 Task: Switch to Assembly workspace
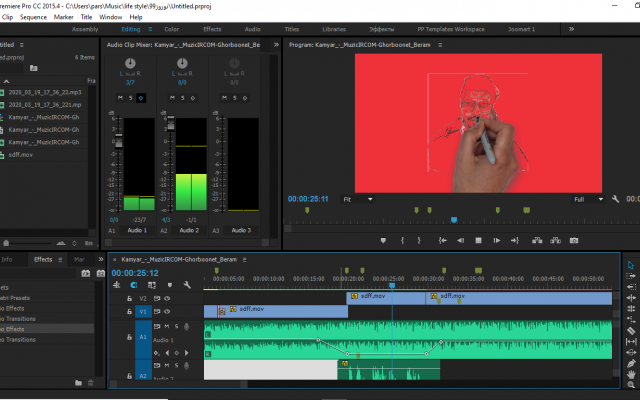[85, 29]
